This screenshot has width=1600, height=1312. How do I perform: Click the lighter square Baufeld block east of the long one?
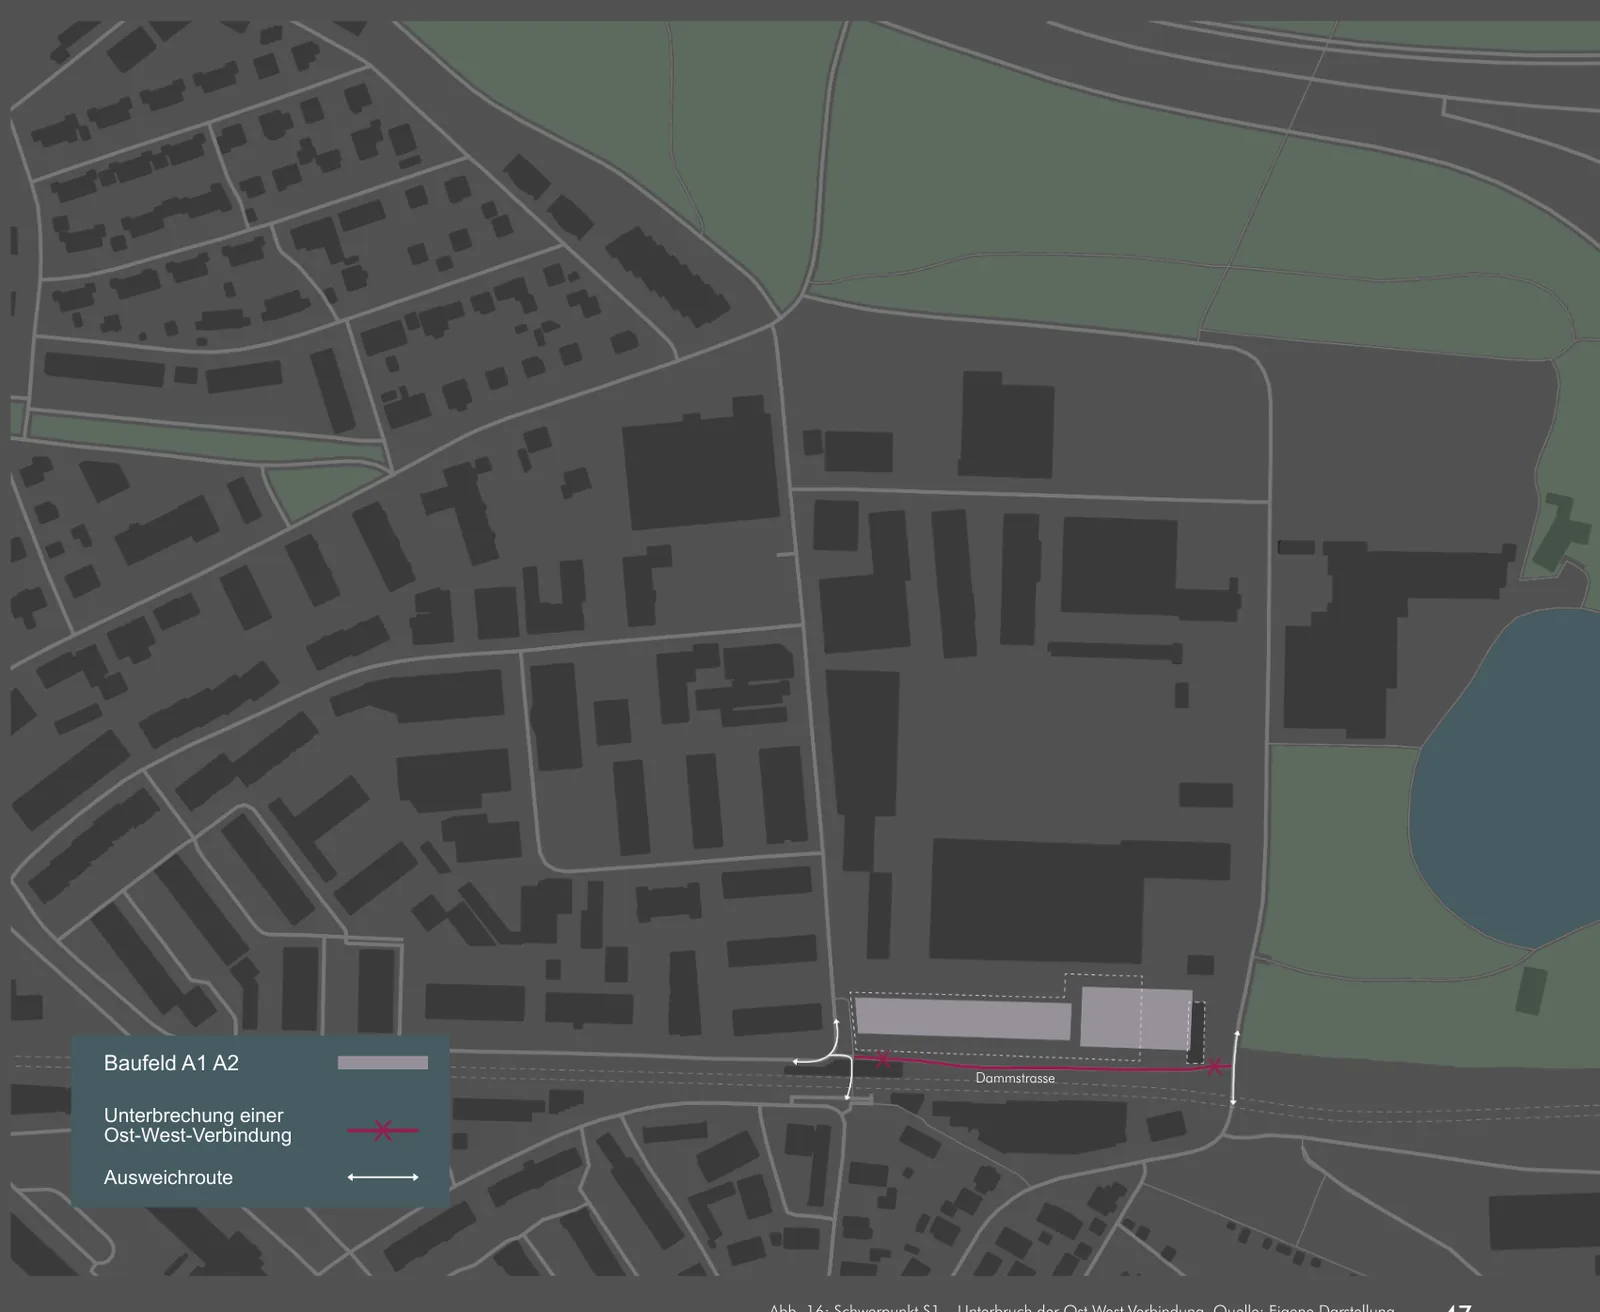[x=1136, y=1019]
